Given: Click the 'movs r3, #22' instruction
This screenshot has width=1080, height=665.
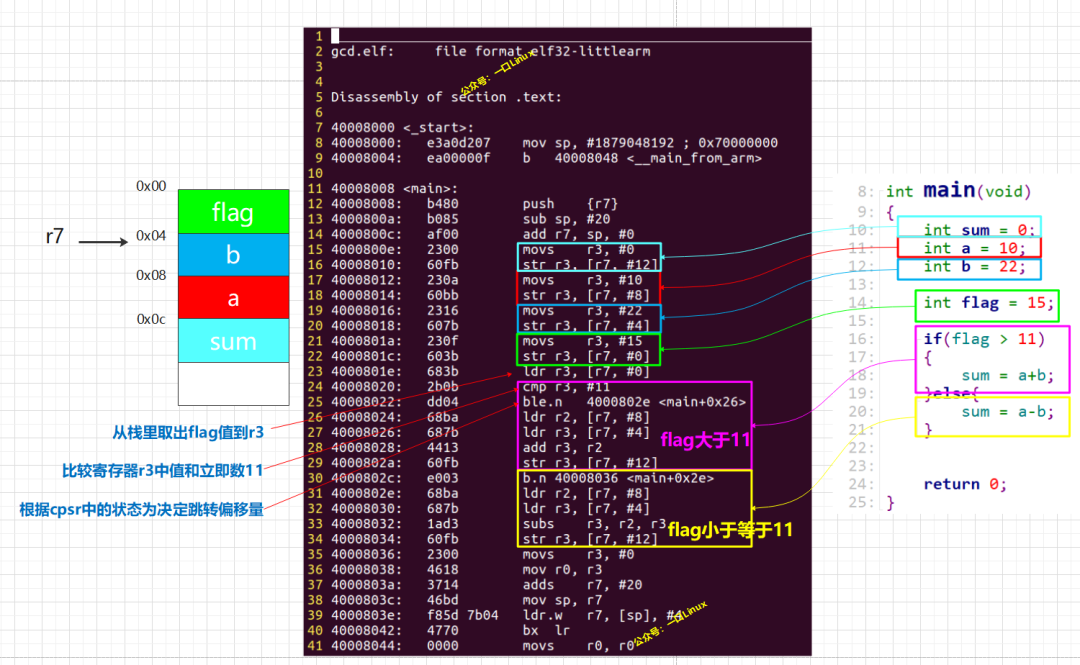Looking at the screenshot, I should click(x=582, y=310).
